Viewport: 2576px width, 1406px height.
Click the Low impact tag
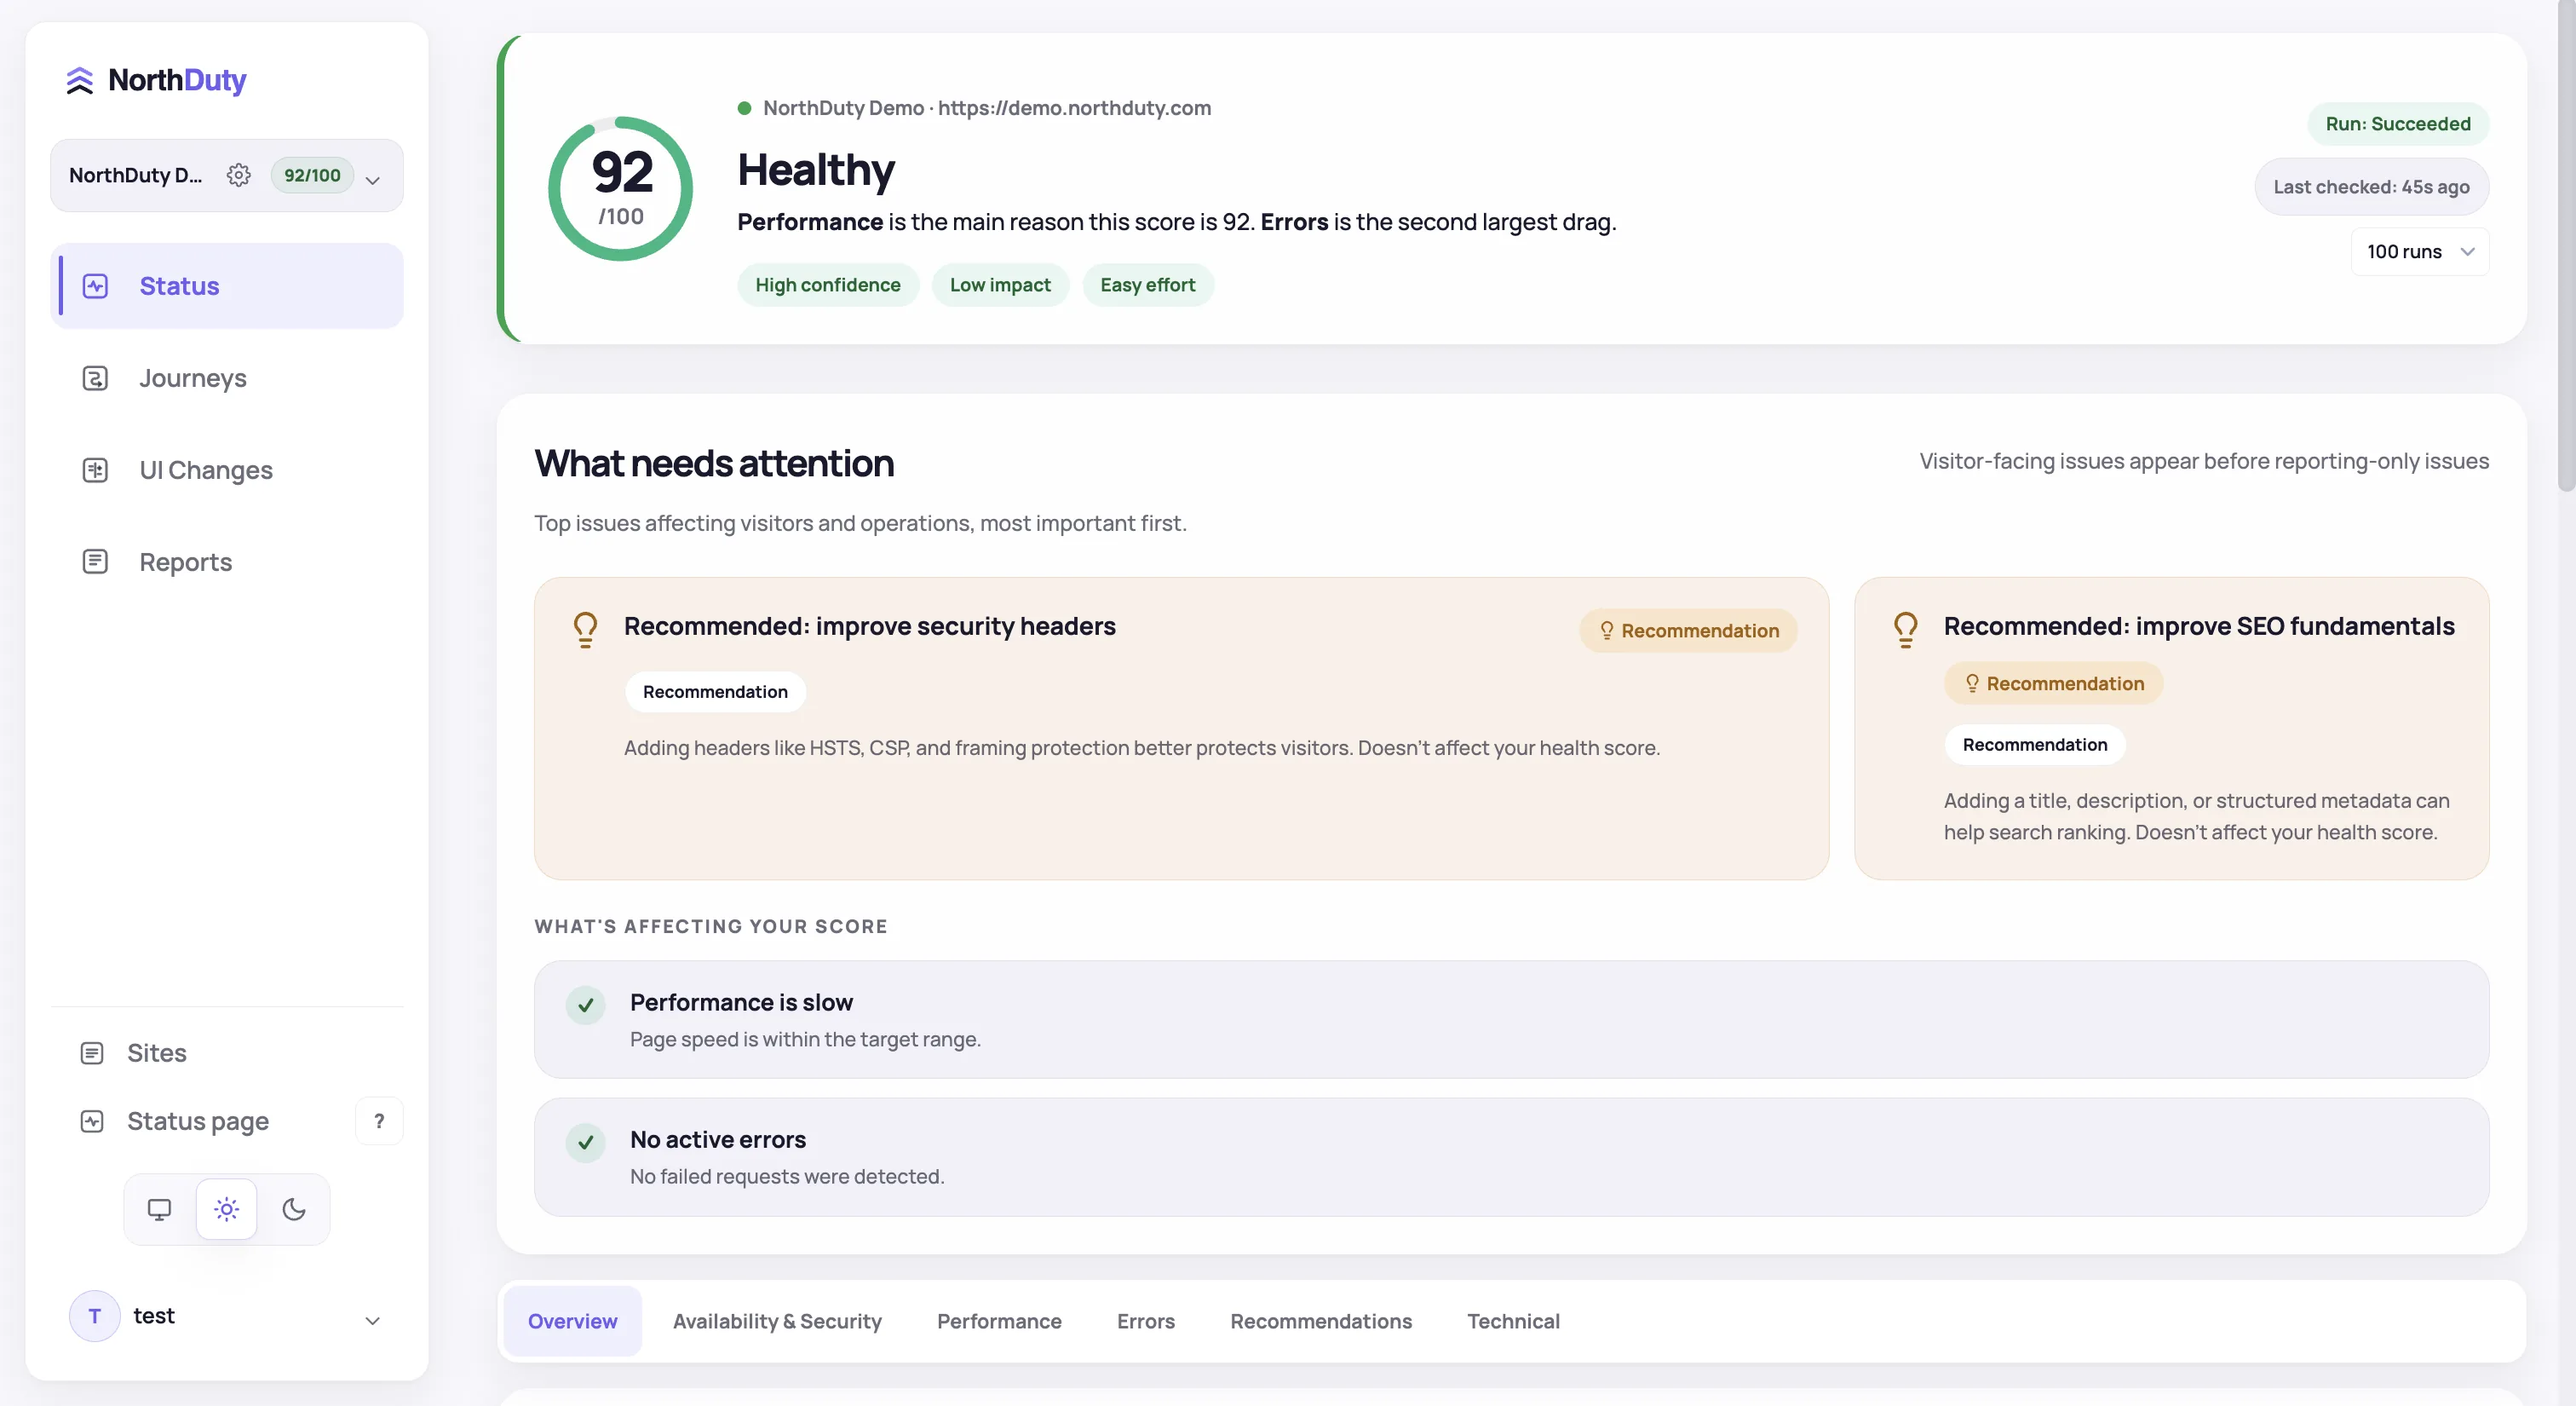(1000, 285)
